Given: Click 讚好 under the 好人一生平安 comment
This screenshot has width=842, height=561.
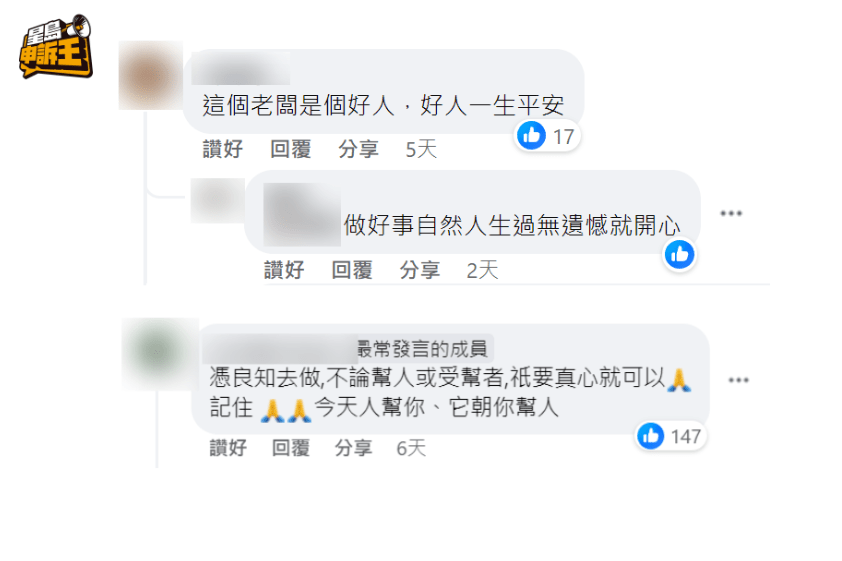Looking at the screenshot, I should point(223,149).
